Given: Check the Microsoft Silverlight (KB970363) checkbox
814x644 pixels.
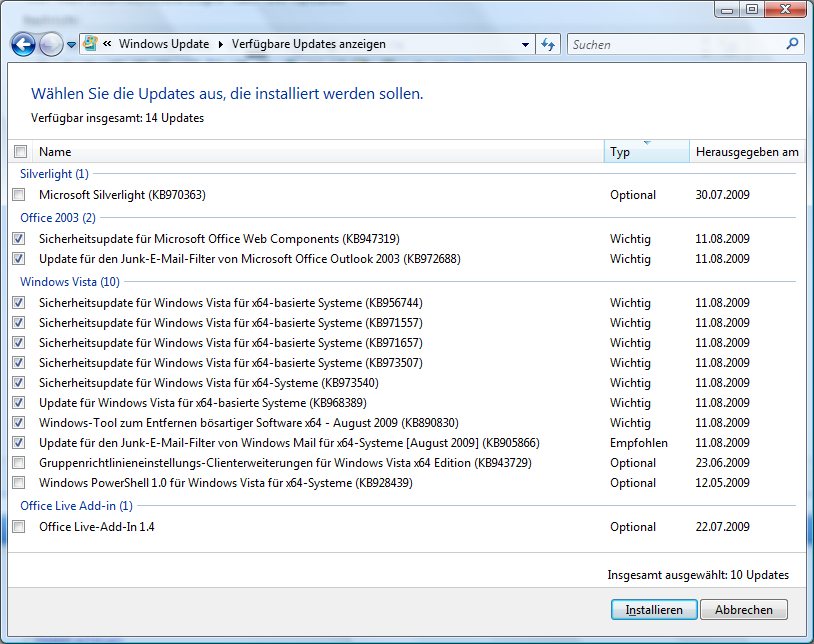Looking at the screenshot, I should pos(19,195).
